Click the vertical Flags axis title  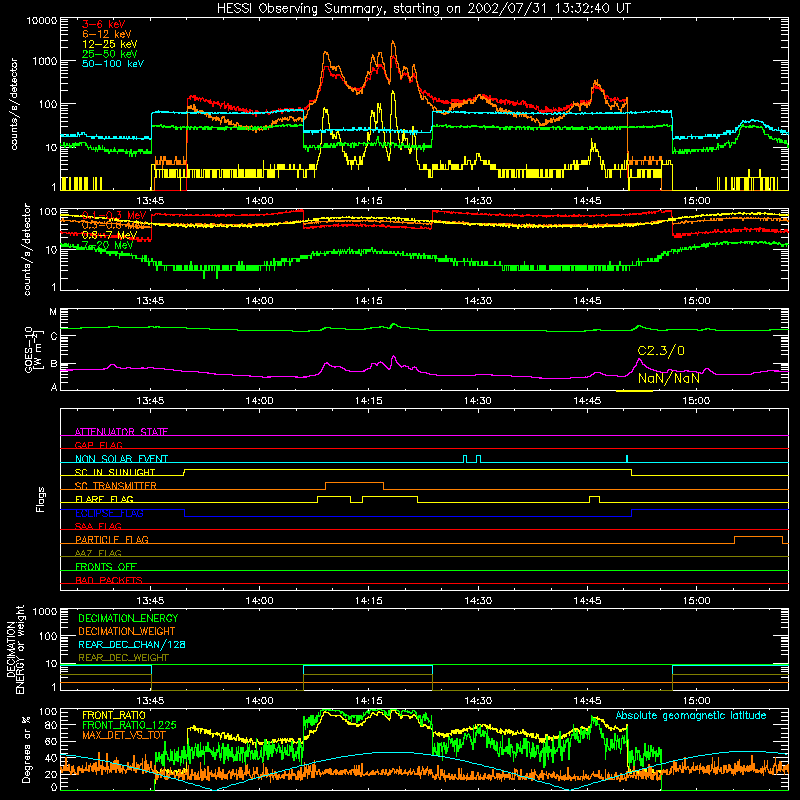[41, 499]
